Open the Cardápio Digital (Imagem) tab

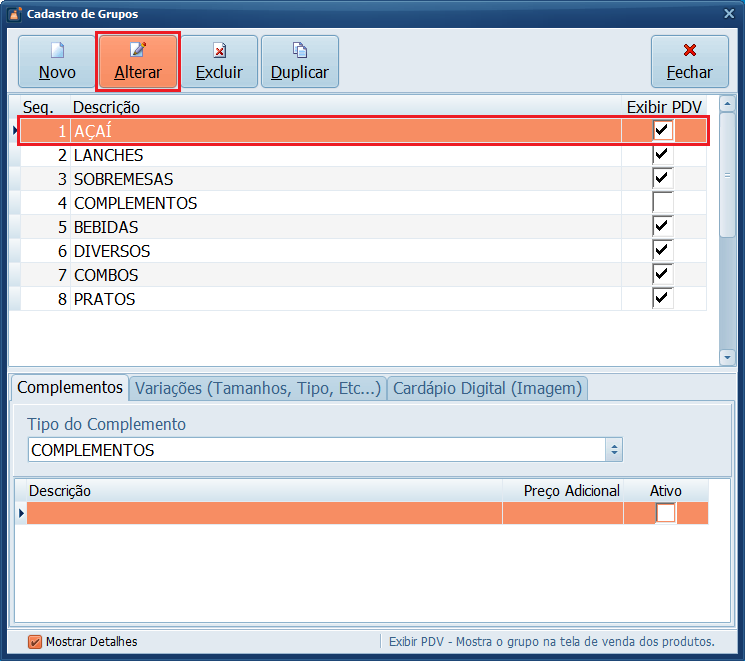coord(487,388)
